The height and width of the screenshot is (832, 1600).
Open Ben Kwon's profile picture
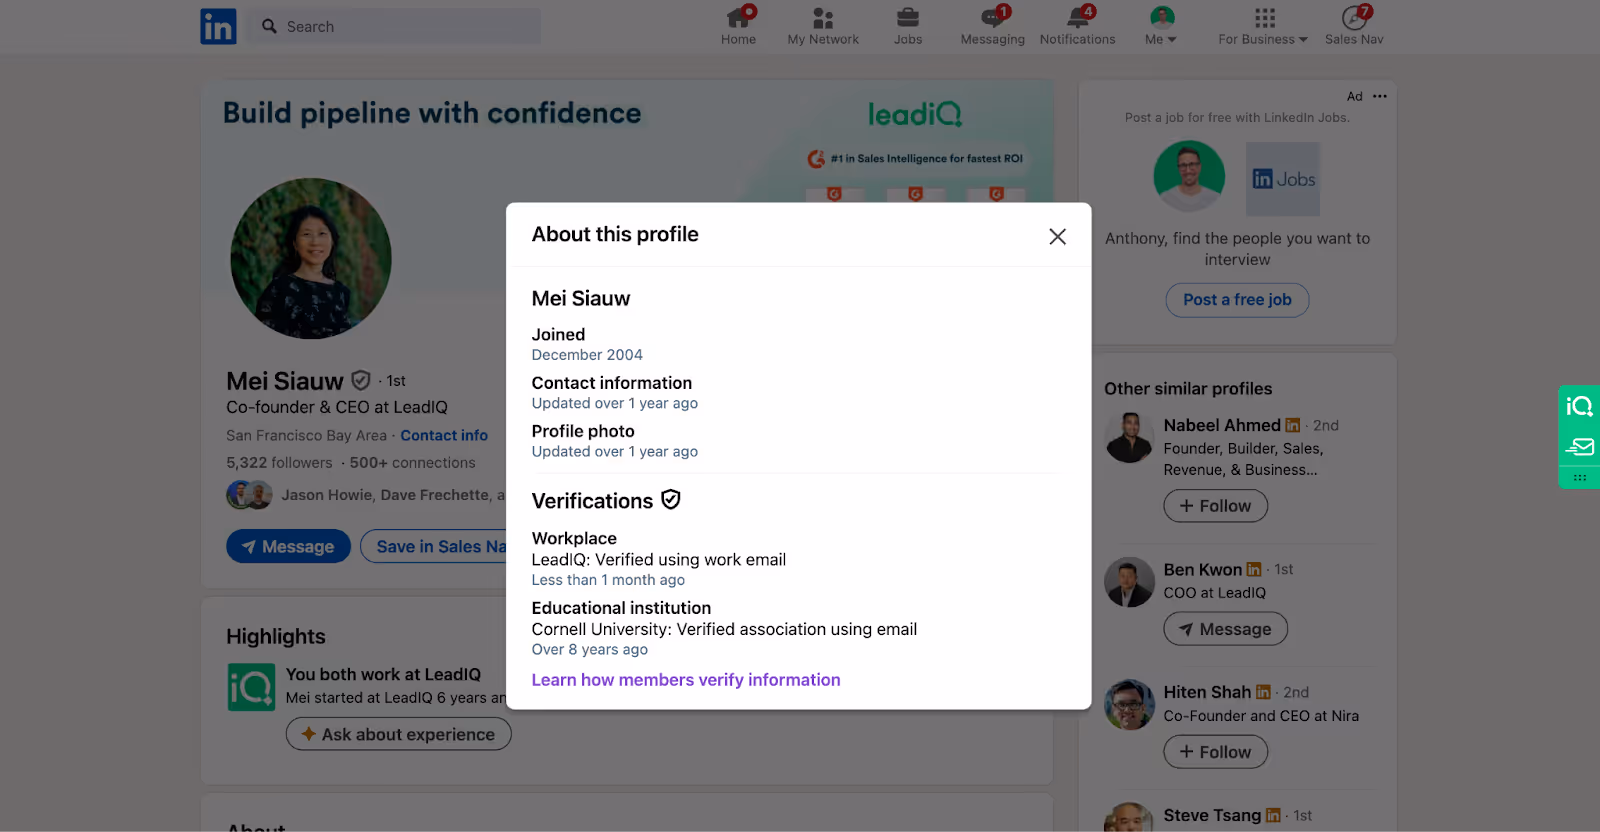pos(1129,582)
